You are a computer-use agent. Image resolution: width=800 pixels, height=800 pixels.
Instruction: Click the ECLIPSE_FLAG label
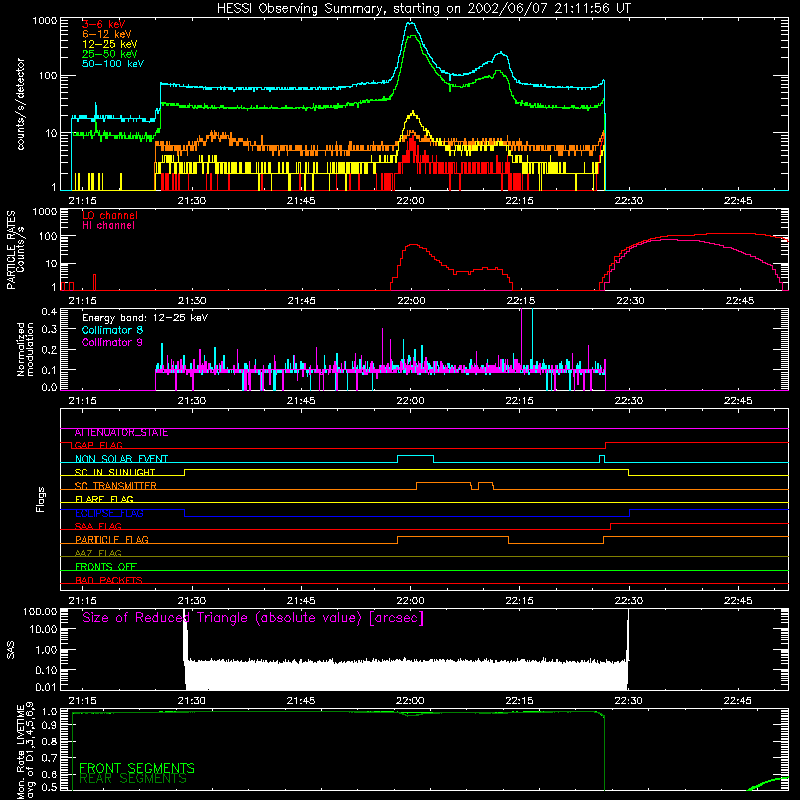(x=109, y=513)
